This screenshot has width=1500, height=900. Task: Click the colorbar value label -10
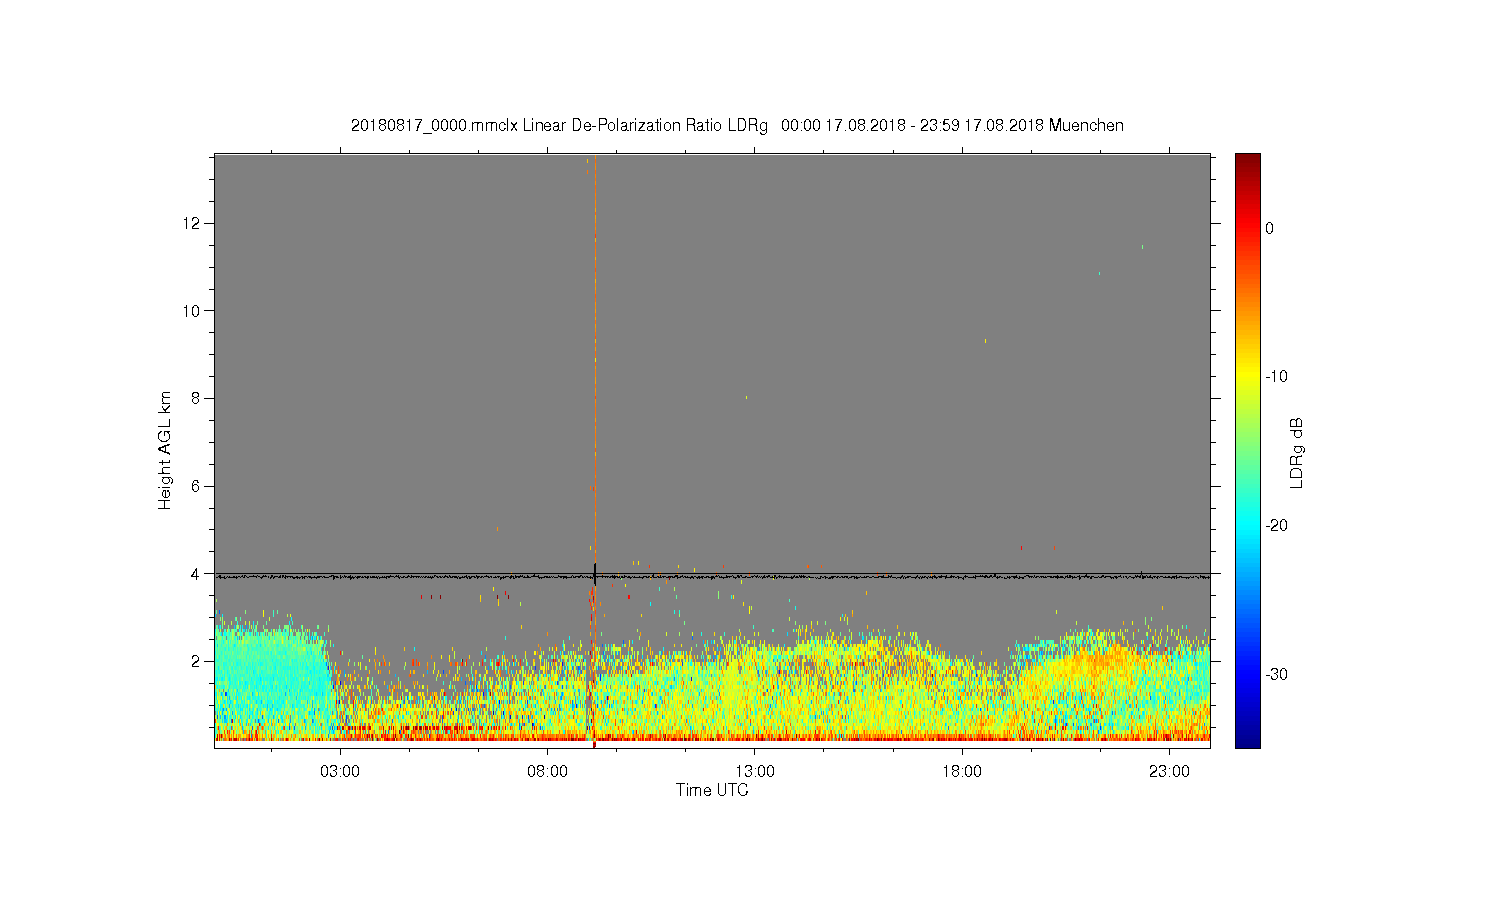1276,377
